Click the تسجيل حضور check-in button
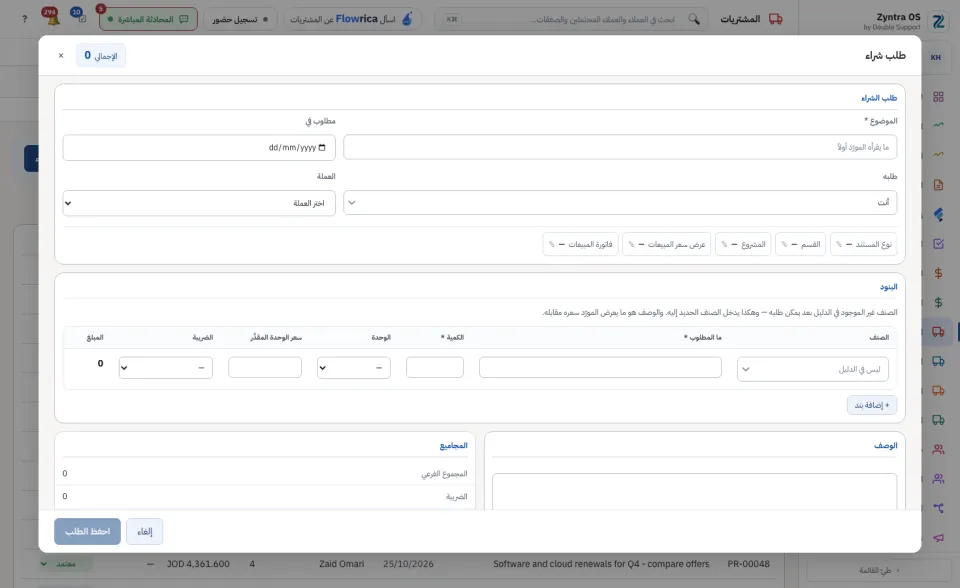960x588 pixels. click(x=239, y=19)
